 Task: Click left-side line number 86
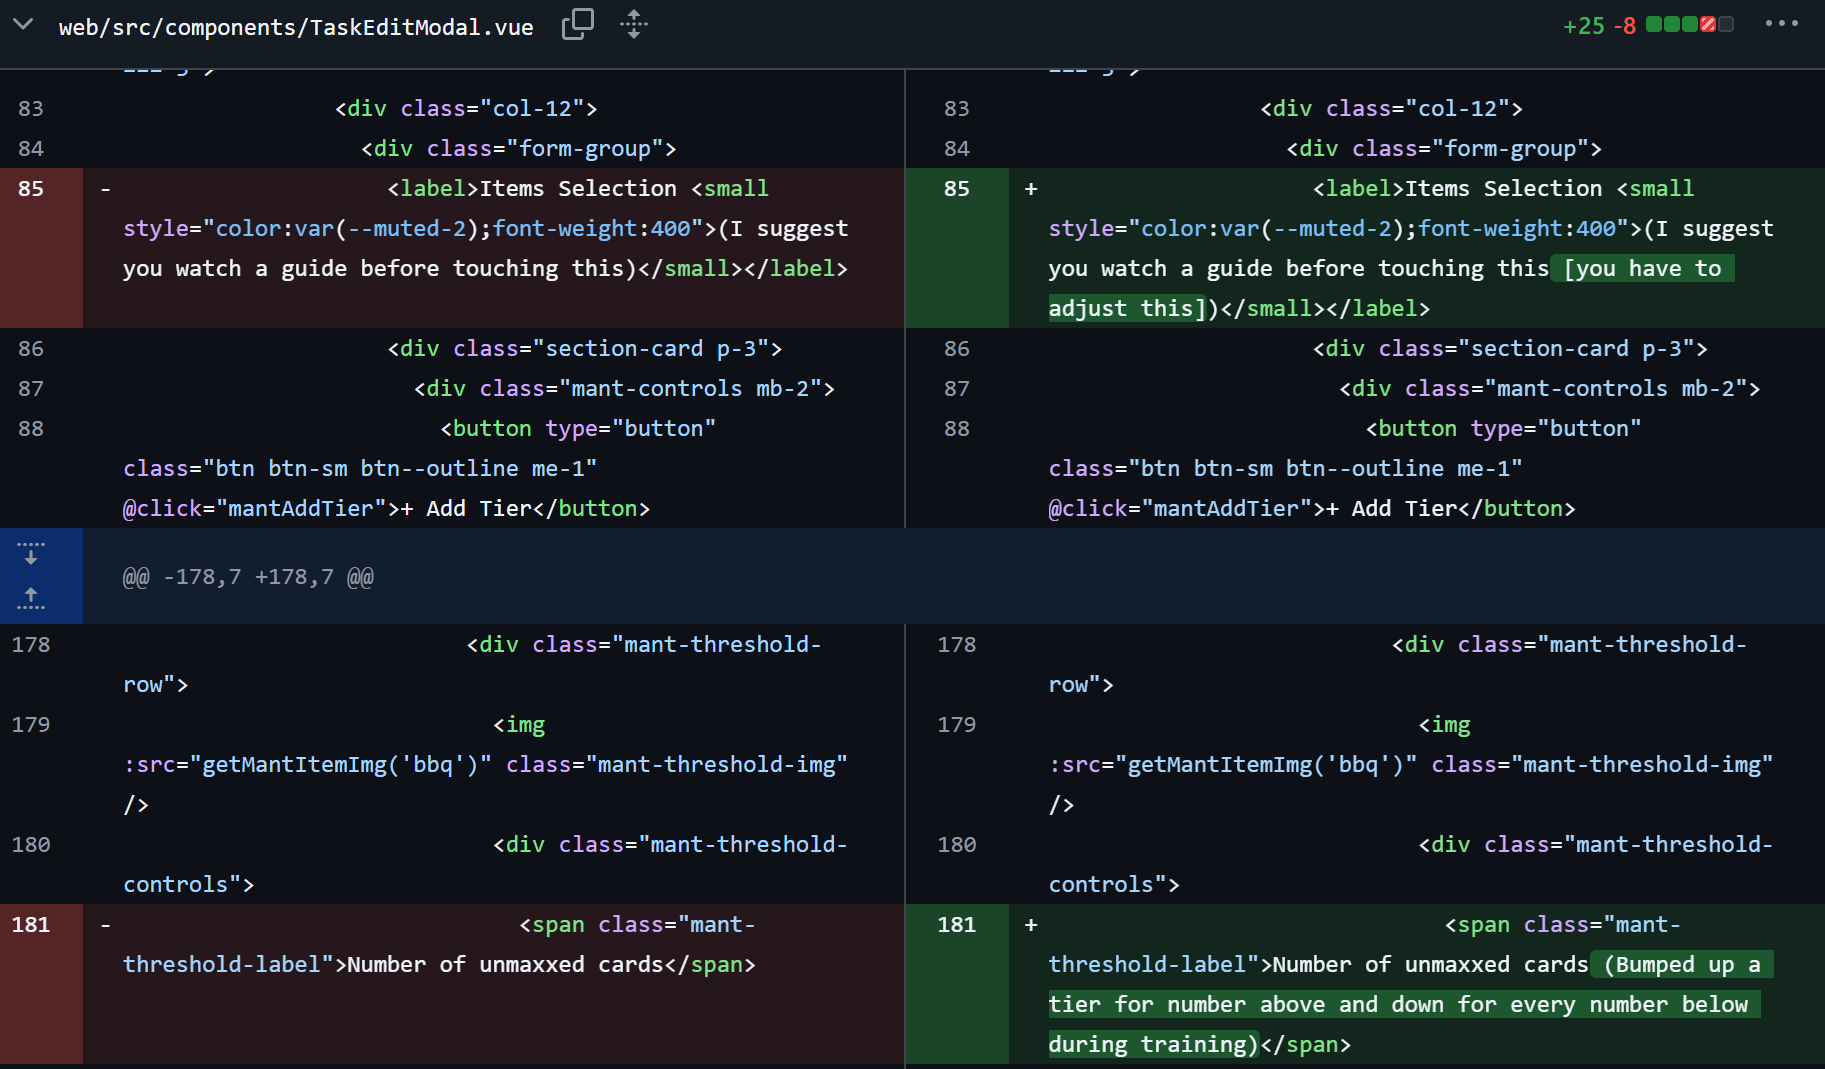[31, 348]
